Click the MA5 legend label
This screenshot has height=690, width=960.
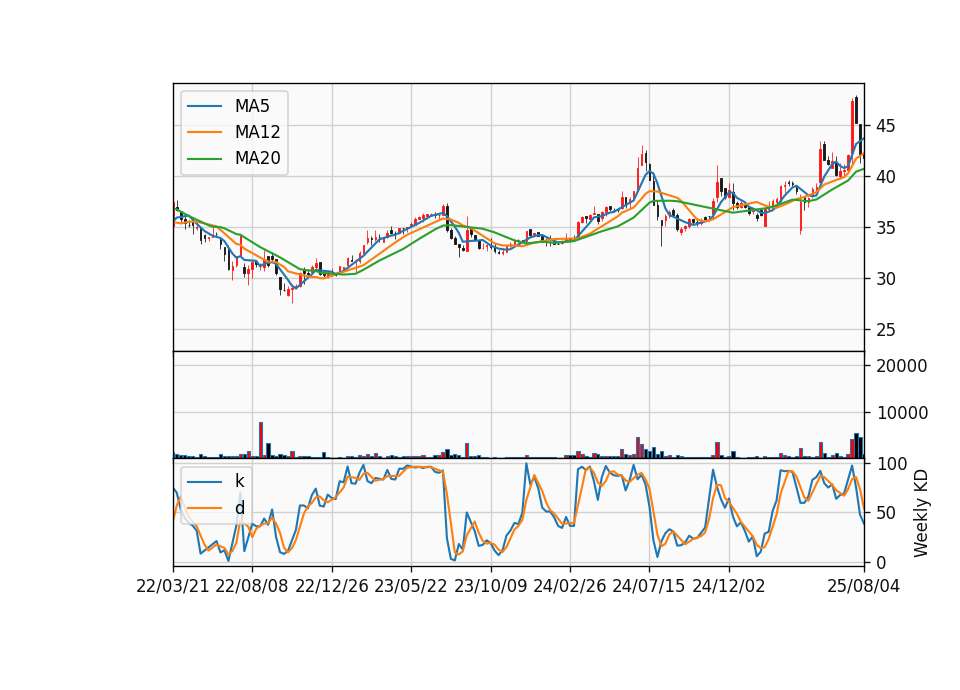point(252,106)
